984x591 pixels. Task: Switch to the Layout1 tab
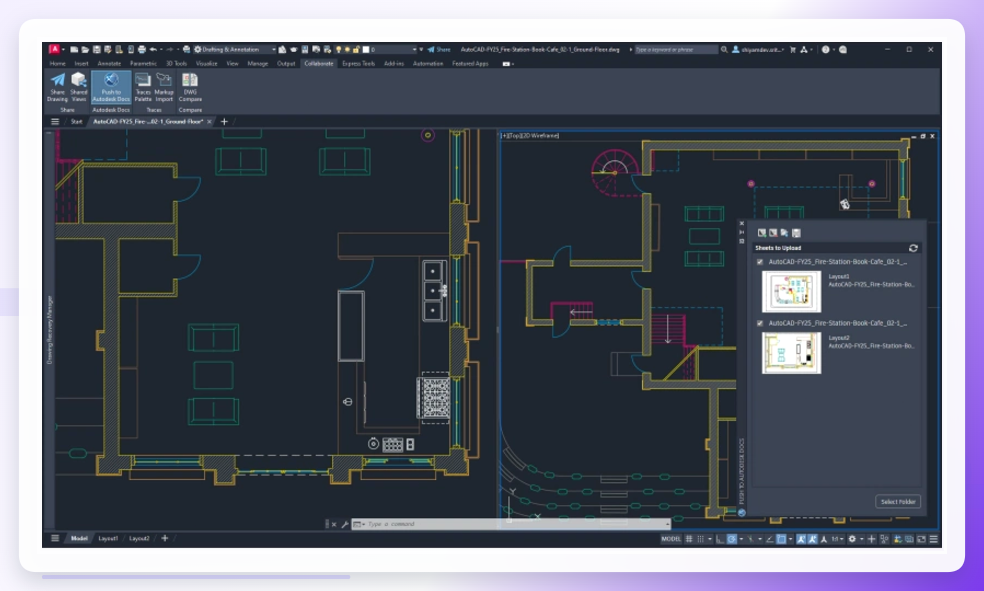coord(108,538)
